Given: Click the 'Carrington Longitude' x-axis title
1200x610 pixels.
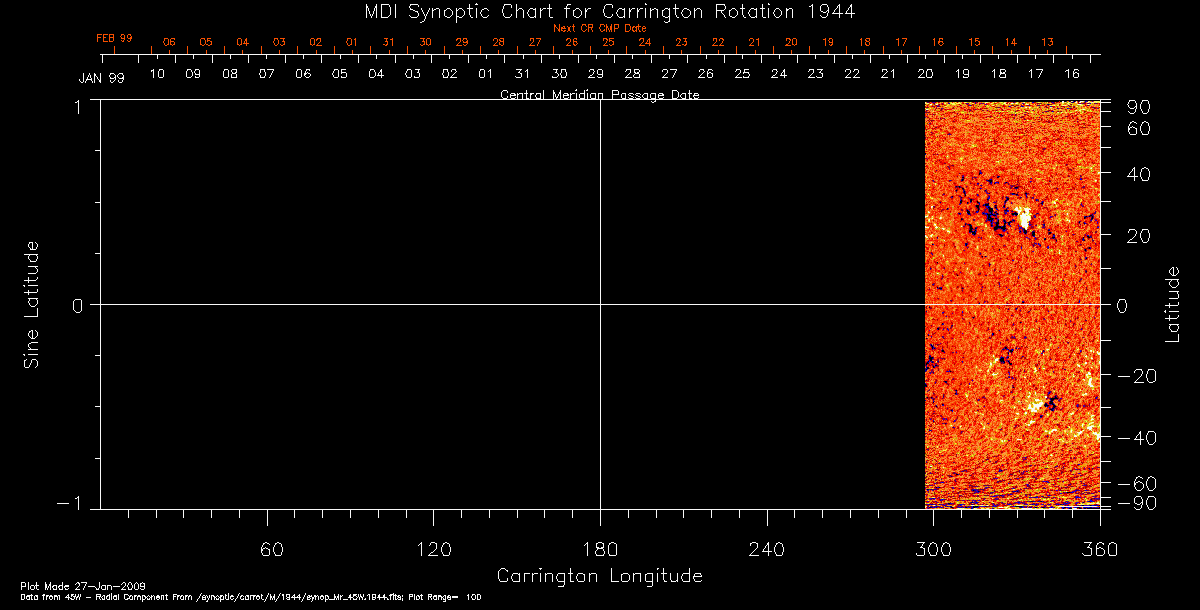Looking at the screenshot, I should (599, 576).
